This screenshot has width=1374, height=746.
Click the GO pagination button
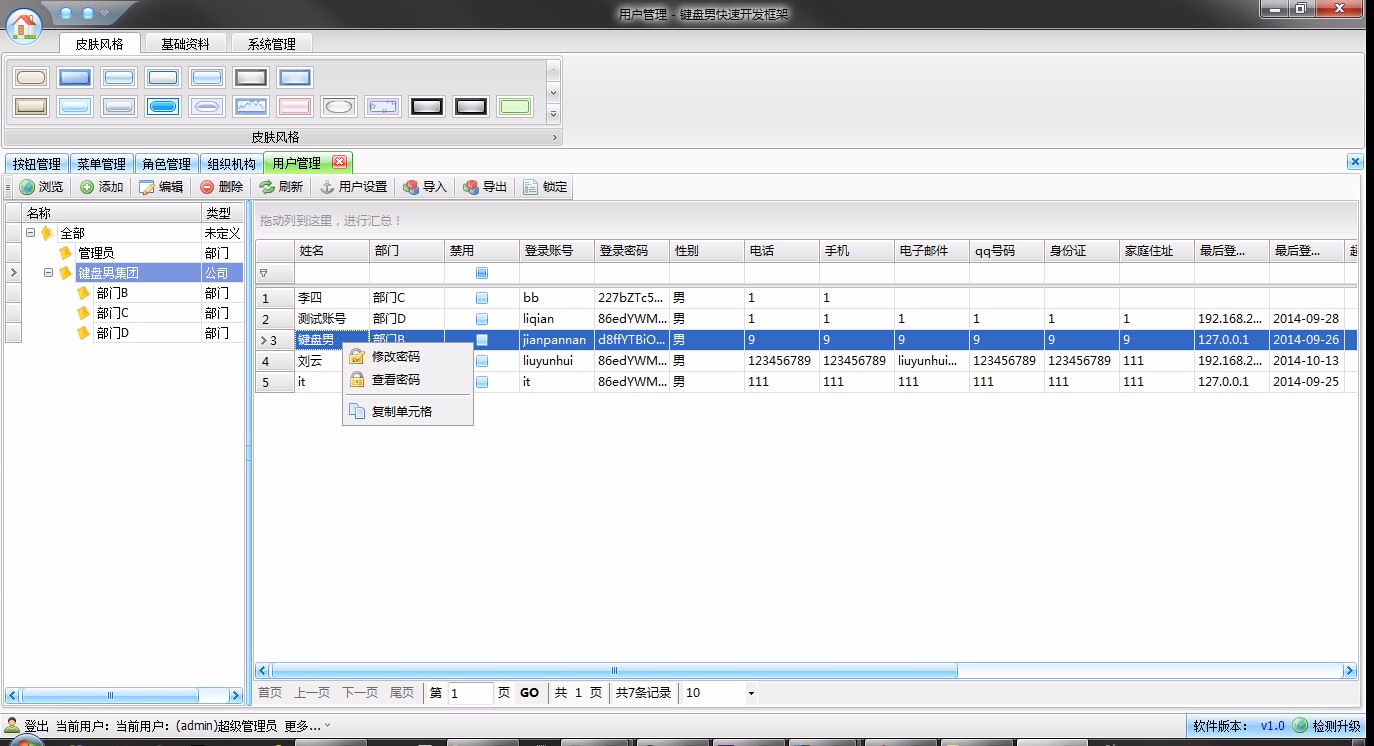click(529, 692)
